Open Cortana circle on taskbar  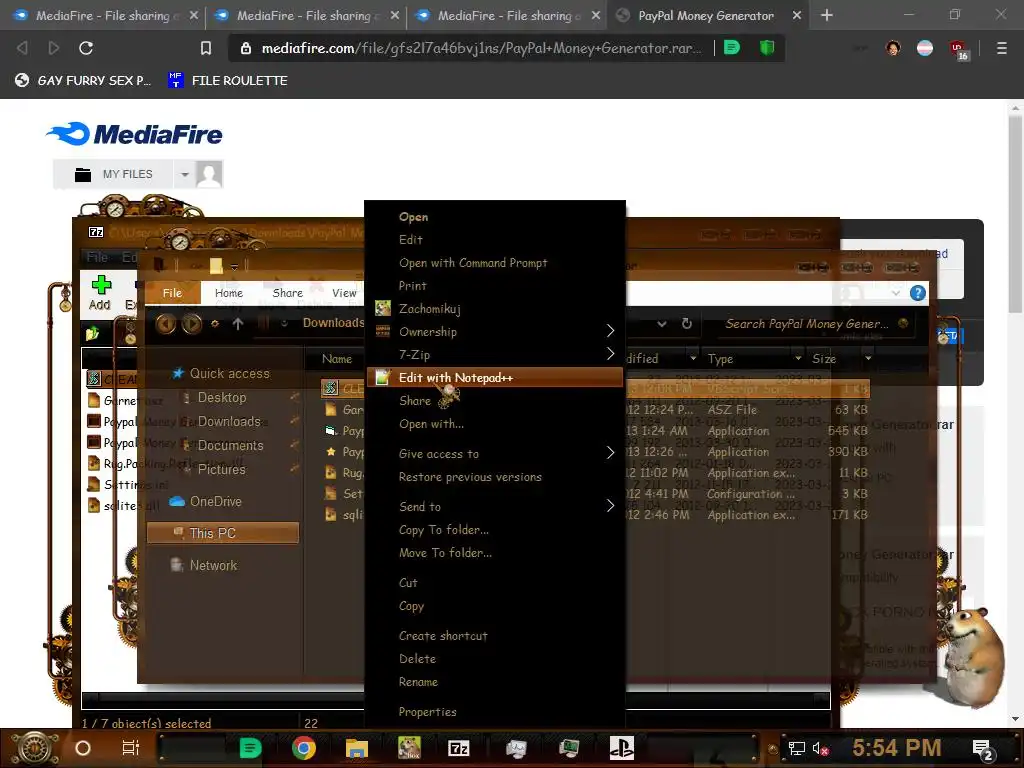point(83,748)
